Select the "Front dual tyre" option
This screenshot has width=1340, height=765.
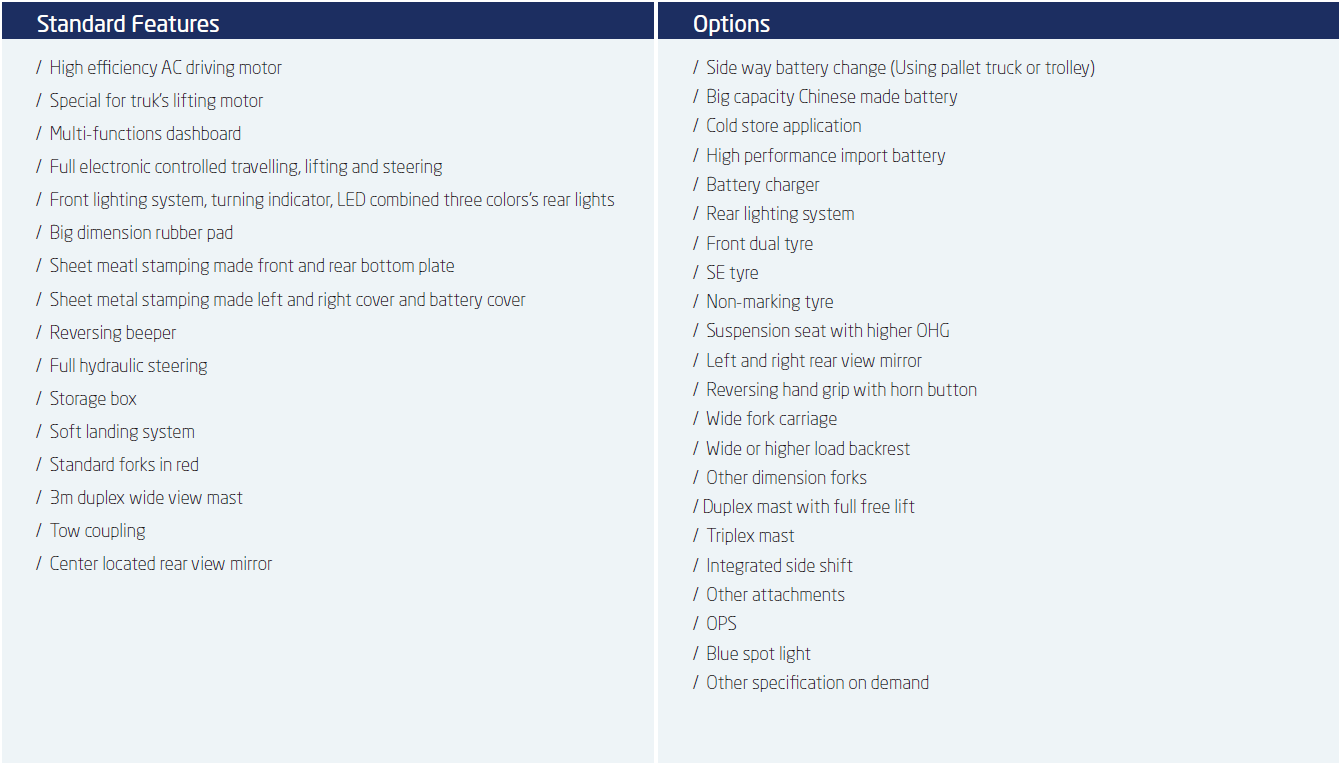point(760,244)
